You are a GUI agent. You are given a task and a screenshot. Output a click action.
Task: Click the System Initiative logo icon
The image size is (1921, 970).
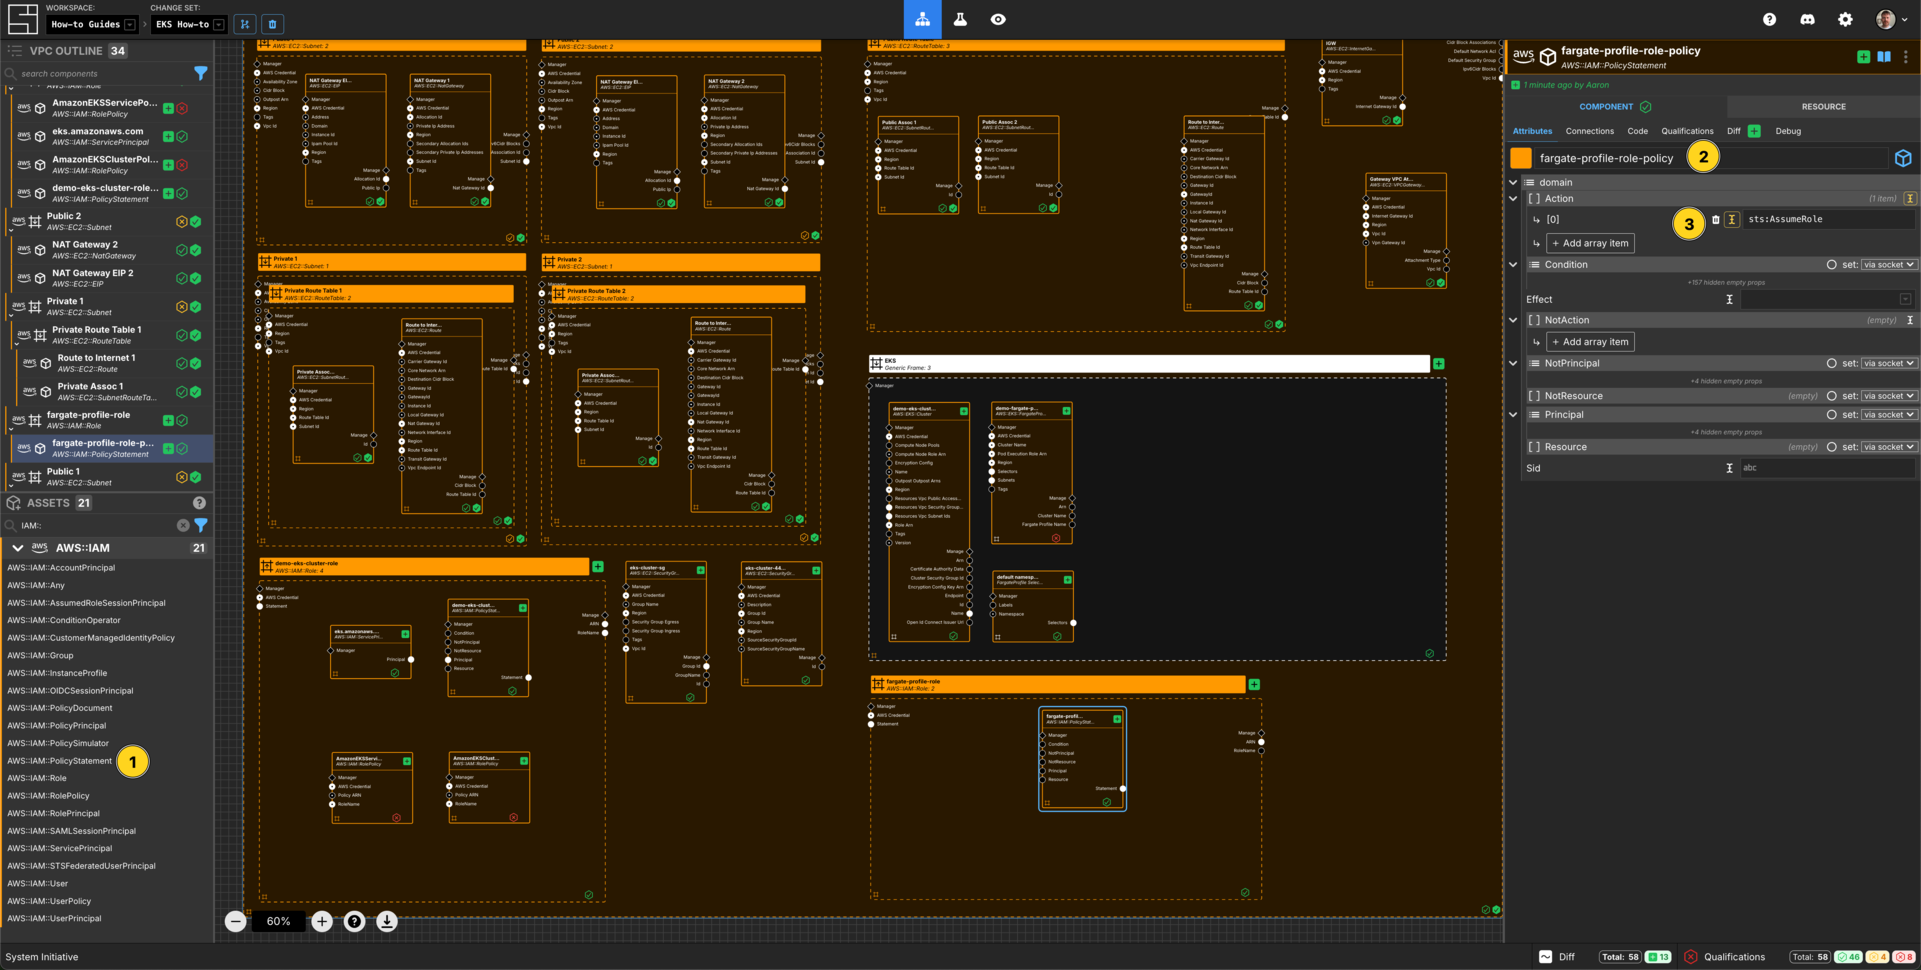coord(22,18)
